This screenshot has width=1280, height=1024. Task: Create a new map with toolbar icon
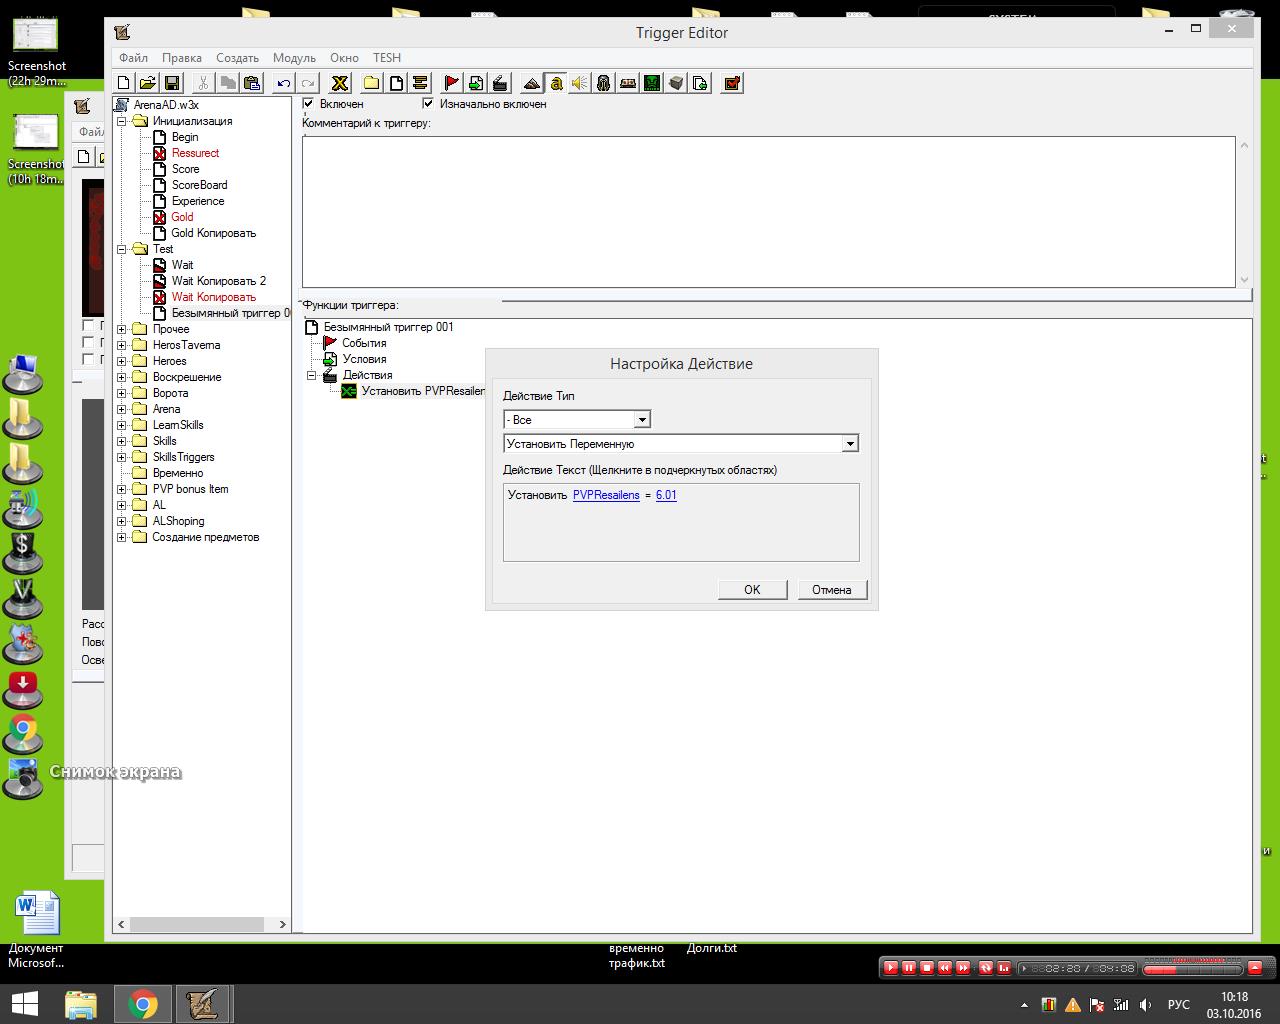pos(124,83)
